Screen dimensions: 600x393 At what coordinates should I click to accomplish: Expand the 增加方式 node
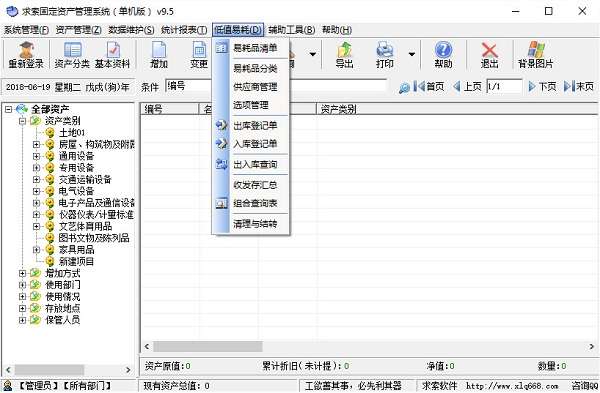[22, 273]
